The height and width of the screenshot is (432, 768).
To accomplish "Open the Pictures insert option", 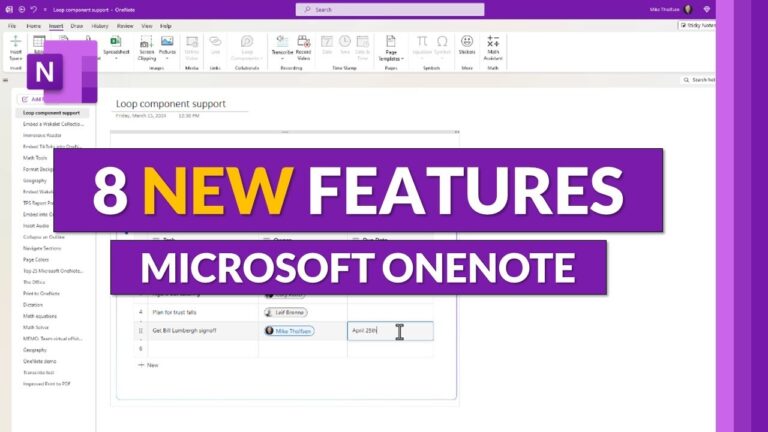I will pos(167,48).
